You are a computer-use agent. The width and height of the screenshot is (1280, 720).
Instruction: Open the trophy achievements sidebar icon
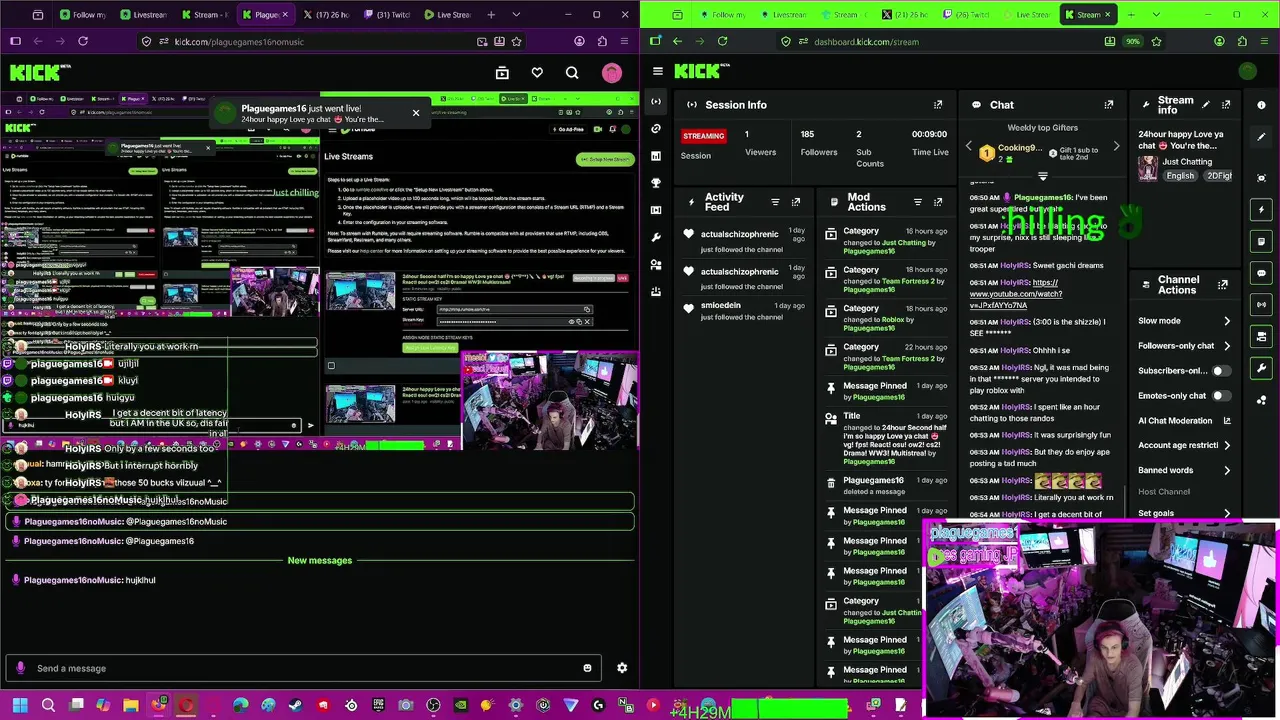click(656, 182)
